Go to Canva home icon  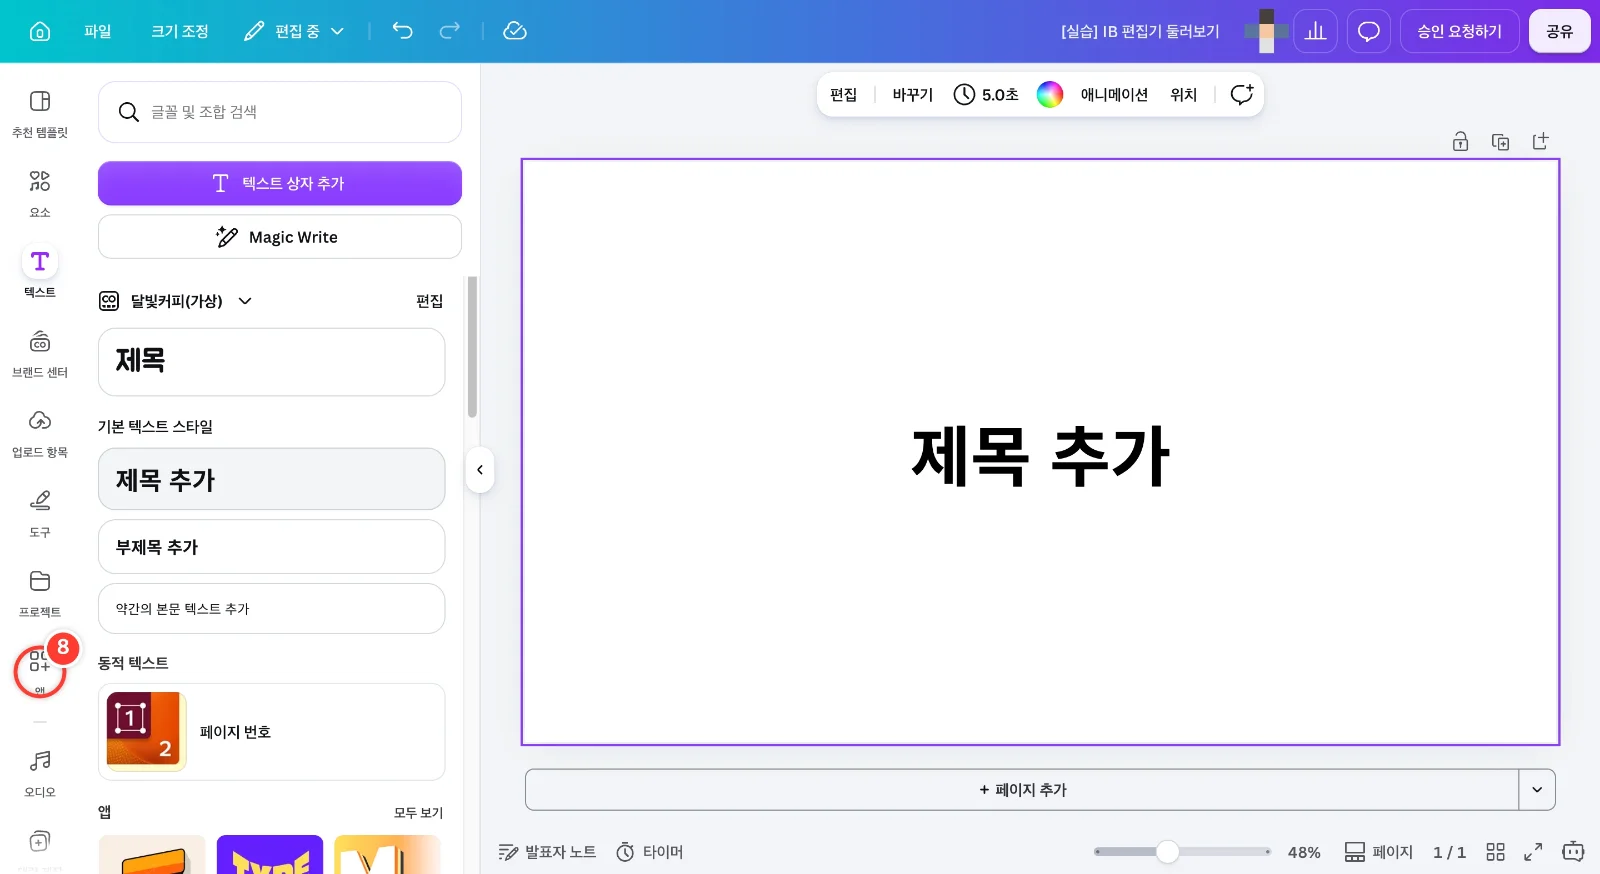(40, 31)
